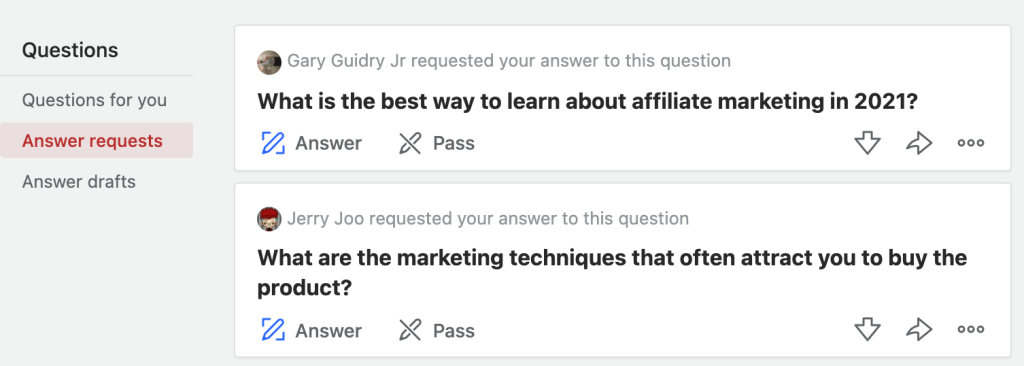The height and width of the screenshot is (366, 1024).
Task: Go to Answer drafts in sidebar
Action: pyautogui.click(x=79, y=182)
